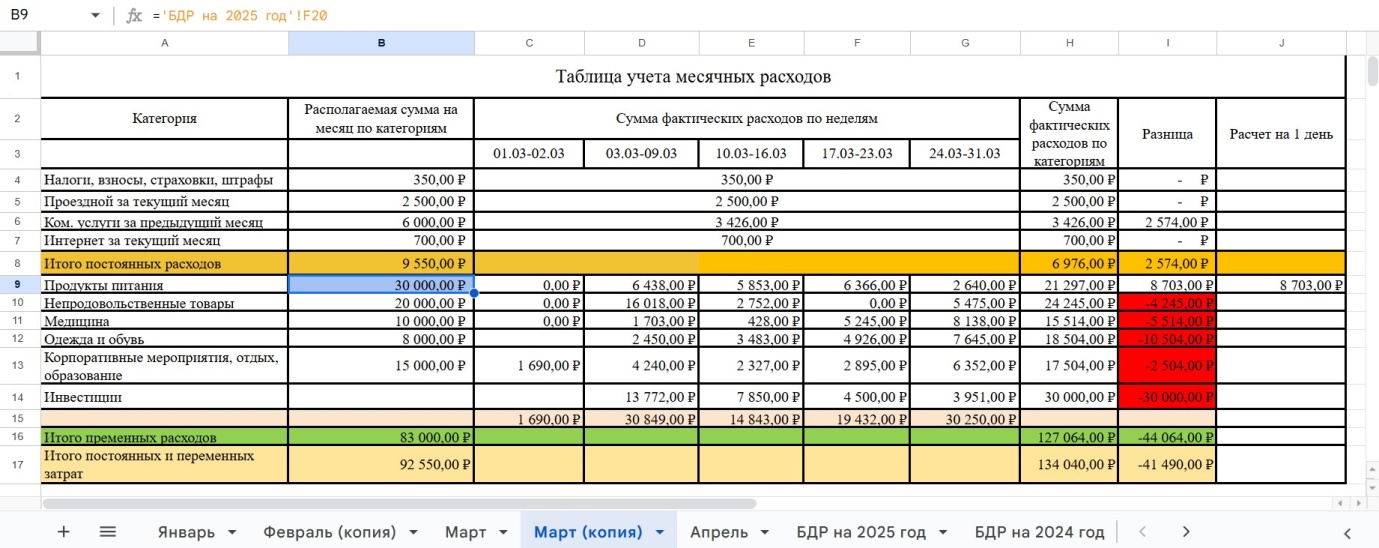Select column header H
Screen dimensions: 1379x548
pyautogui.click(x=1069, y=43)
